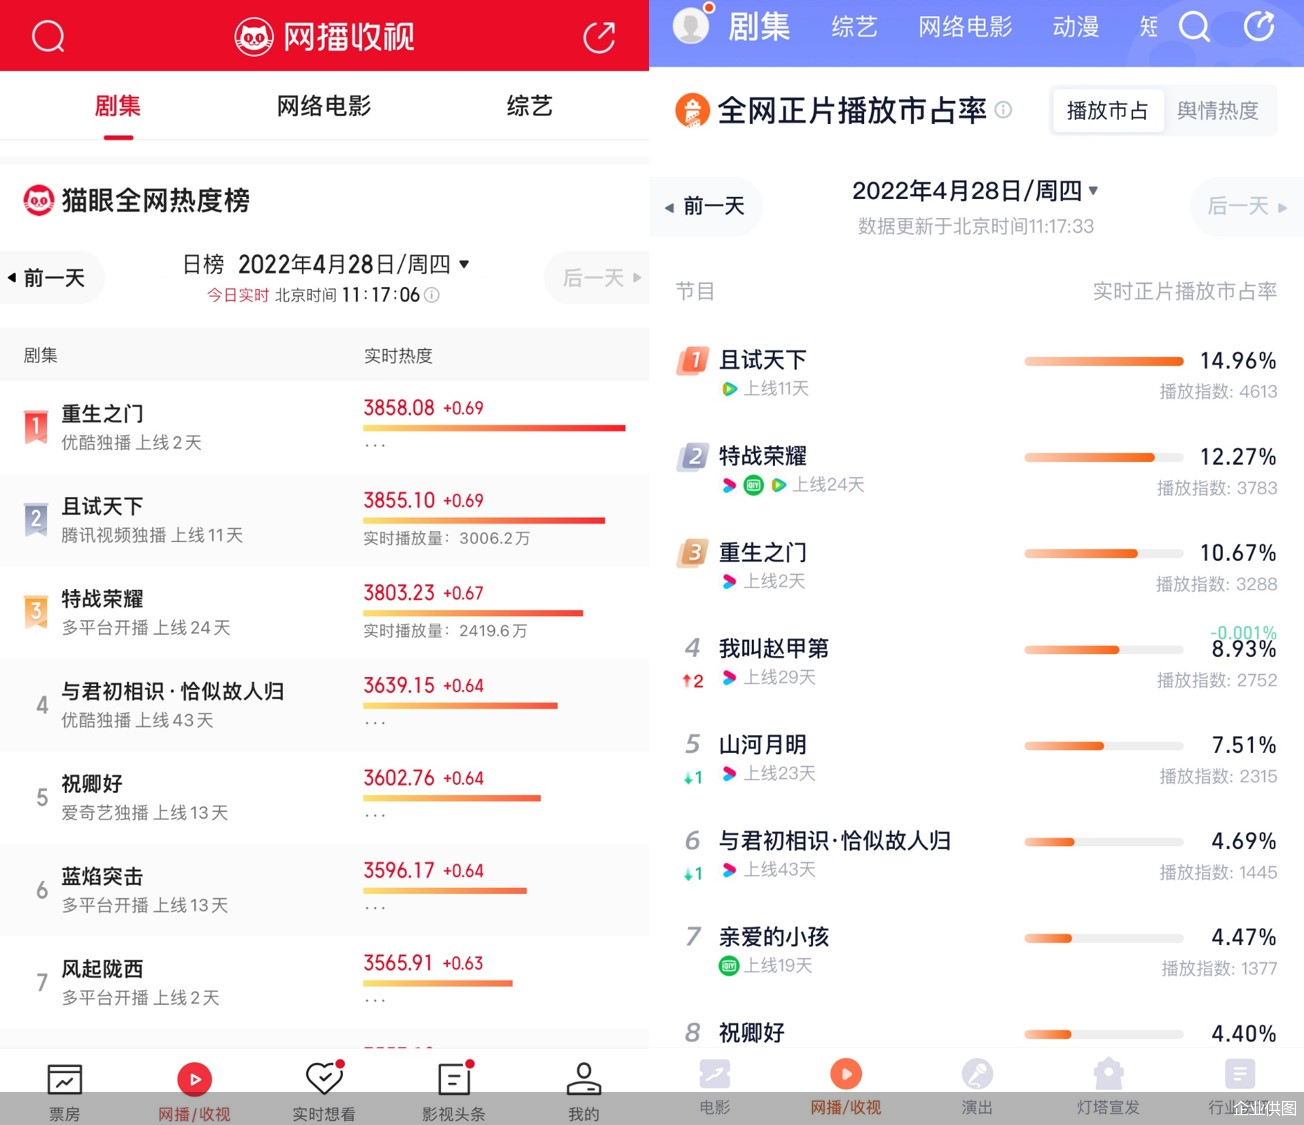The width and height of the screenshot is (1304, 1125).
Task: Tap the share icon in the top-right corner
Action: [x=599, y=35]
